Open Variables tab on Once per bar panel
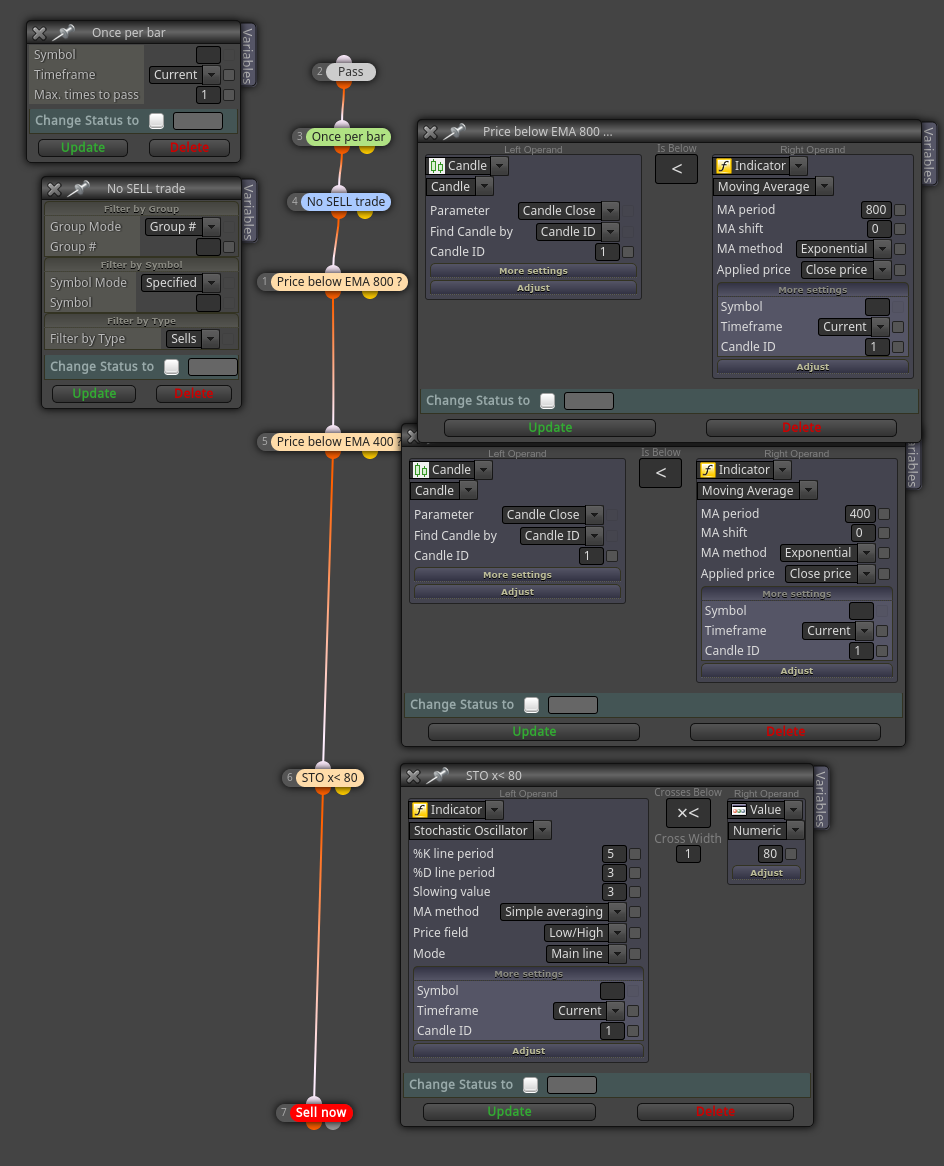Viewport: 944px width, 1166px height. (248, 54)
